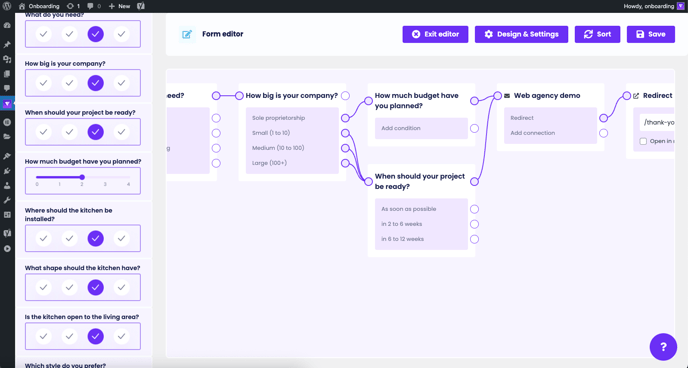The height and width of the screenshot is (368, 688).
Task: Select the in 2 to 6 weeks row
Action: 421,224
